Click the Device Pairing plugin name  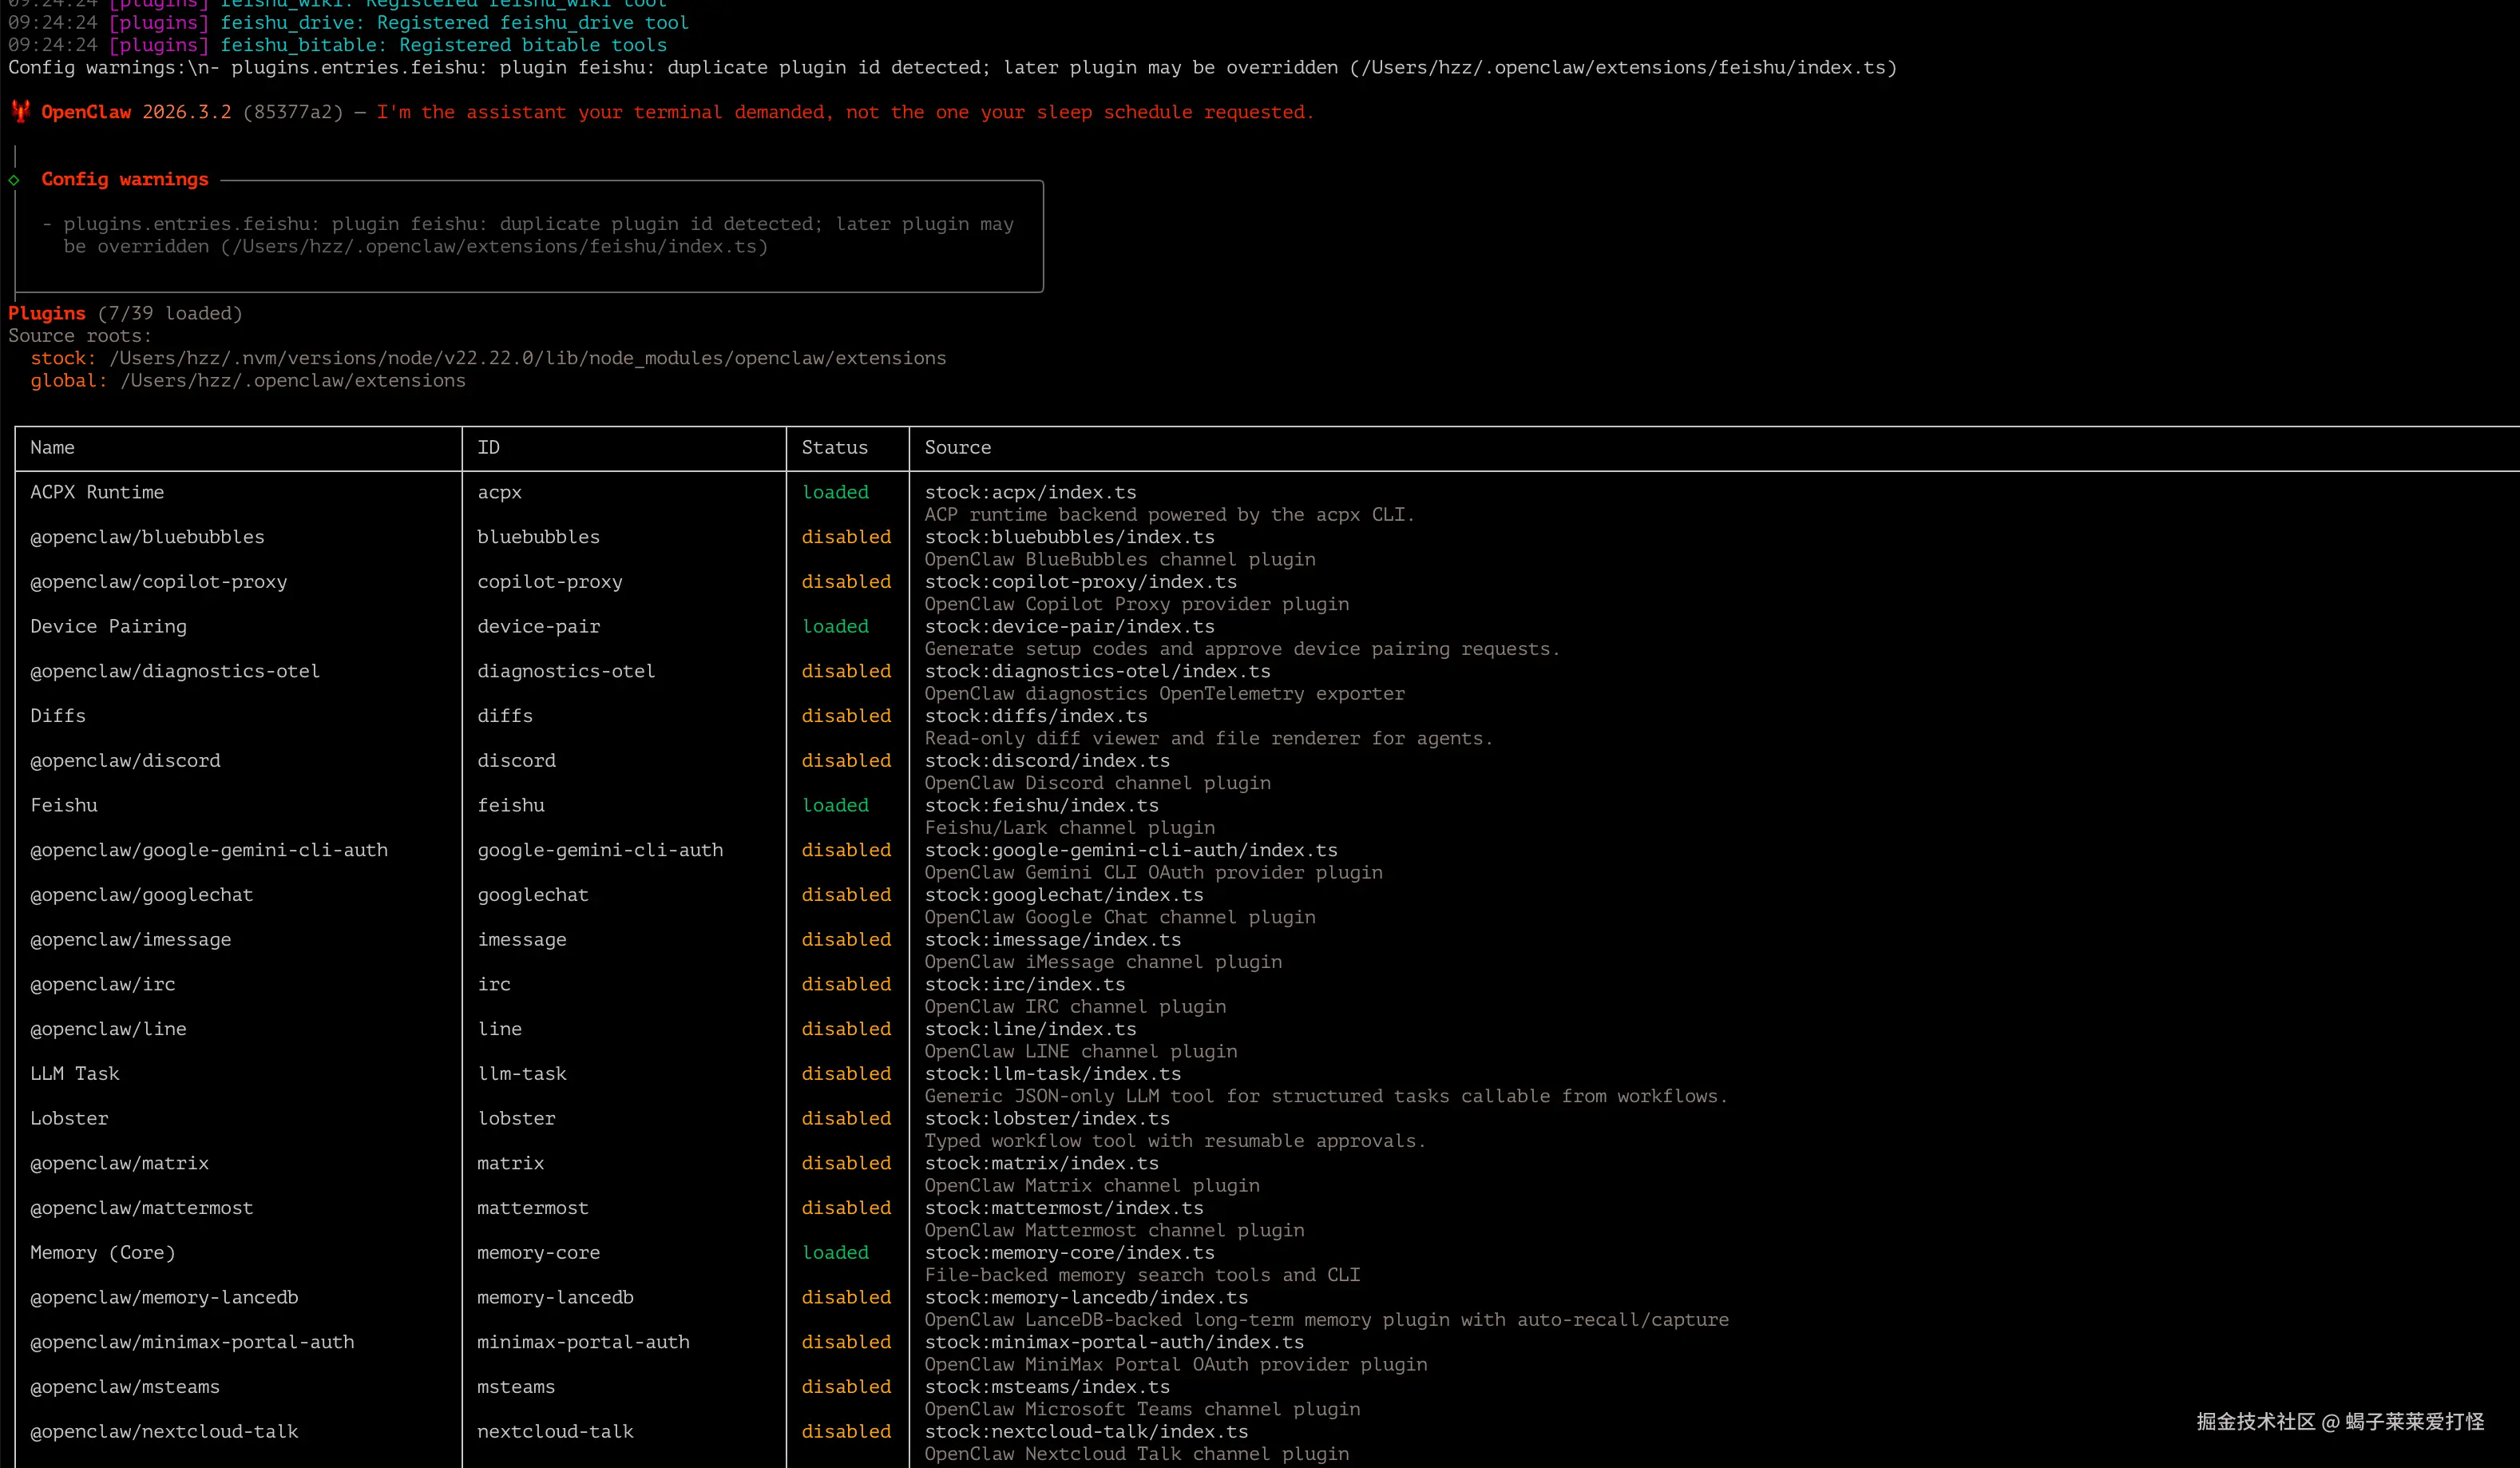(108, 626)
